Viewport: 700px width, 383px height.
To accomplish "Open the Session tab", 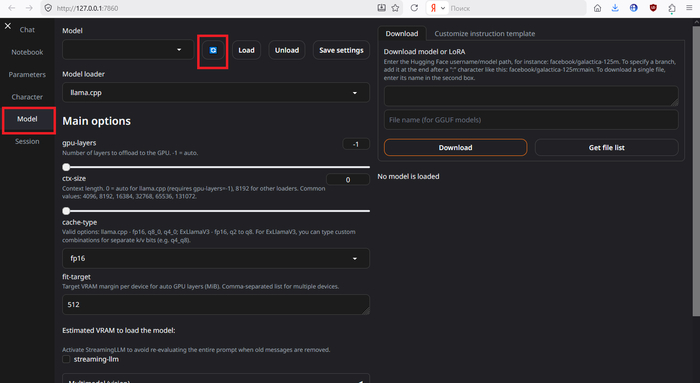I will (27, 142).
